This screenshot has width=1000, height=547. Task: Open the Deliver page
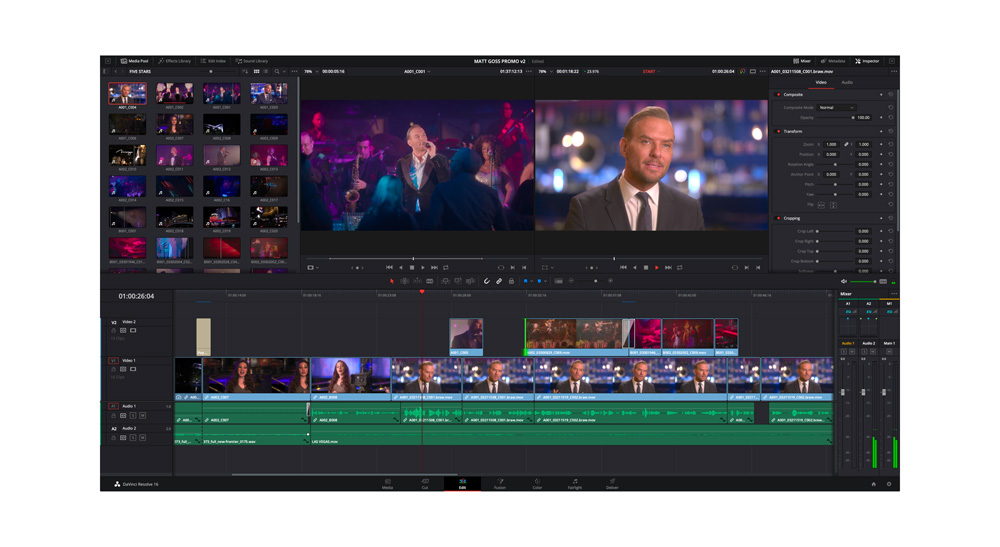612,483
